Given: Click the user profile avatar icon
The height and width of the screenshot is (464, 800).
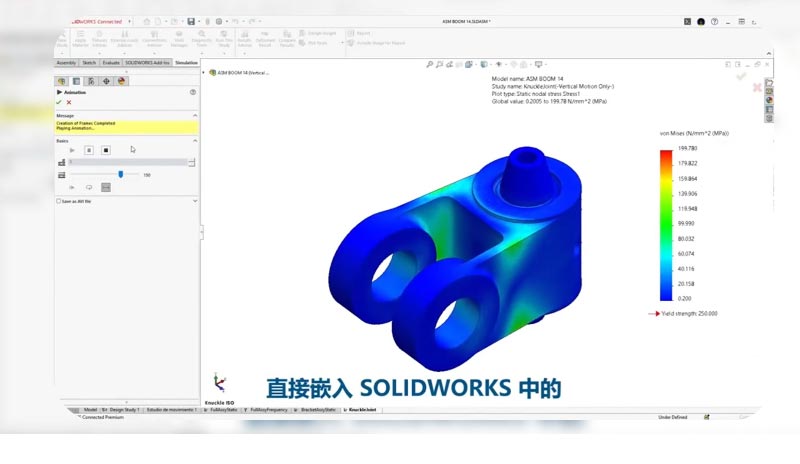Looking at the screenshot, I should click(x=701, y=21).
